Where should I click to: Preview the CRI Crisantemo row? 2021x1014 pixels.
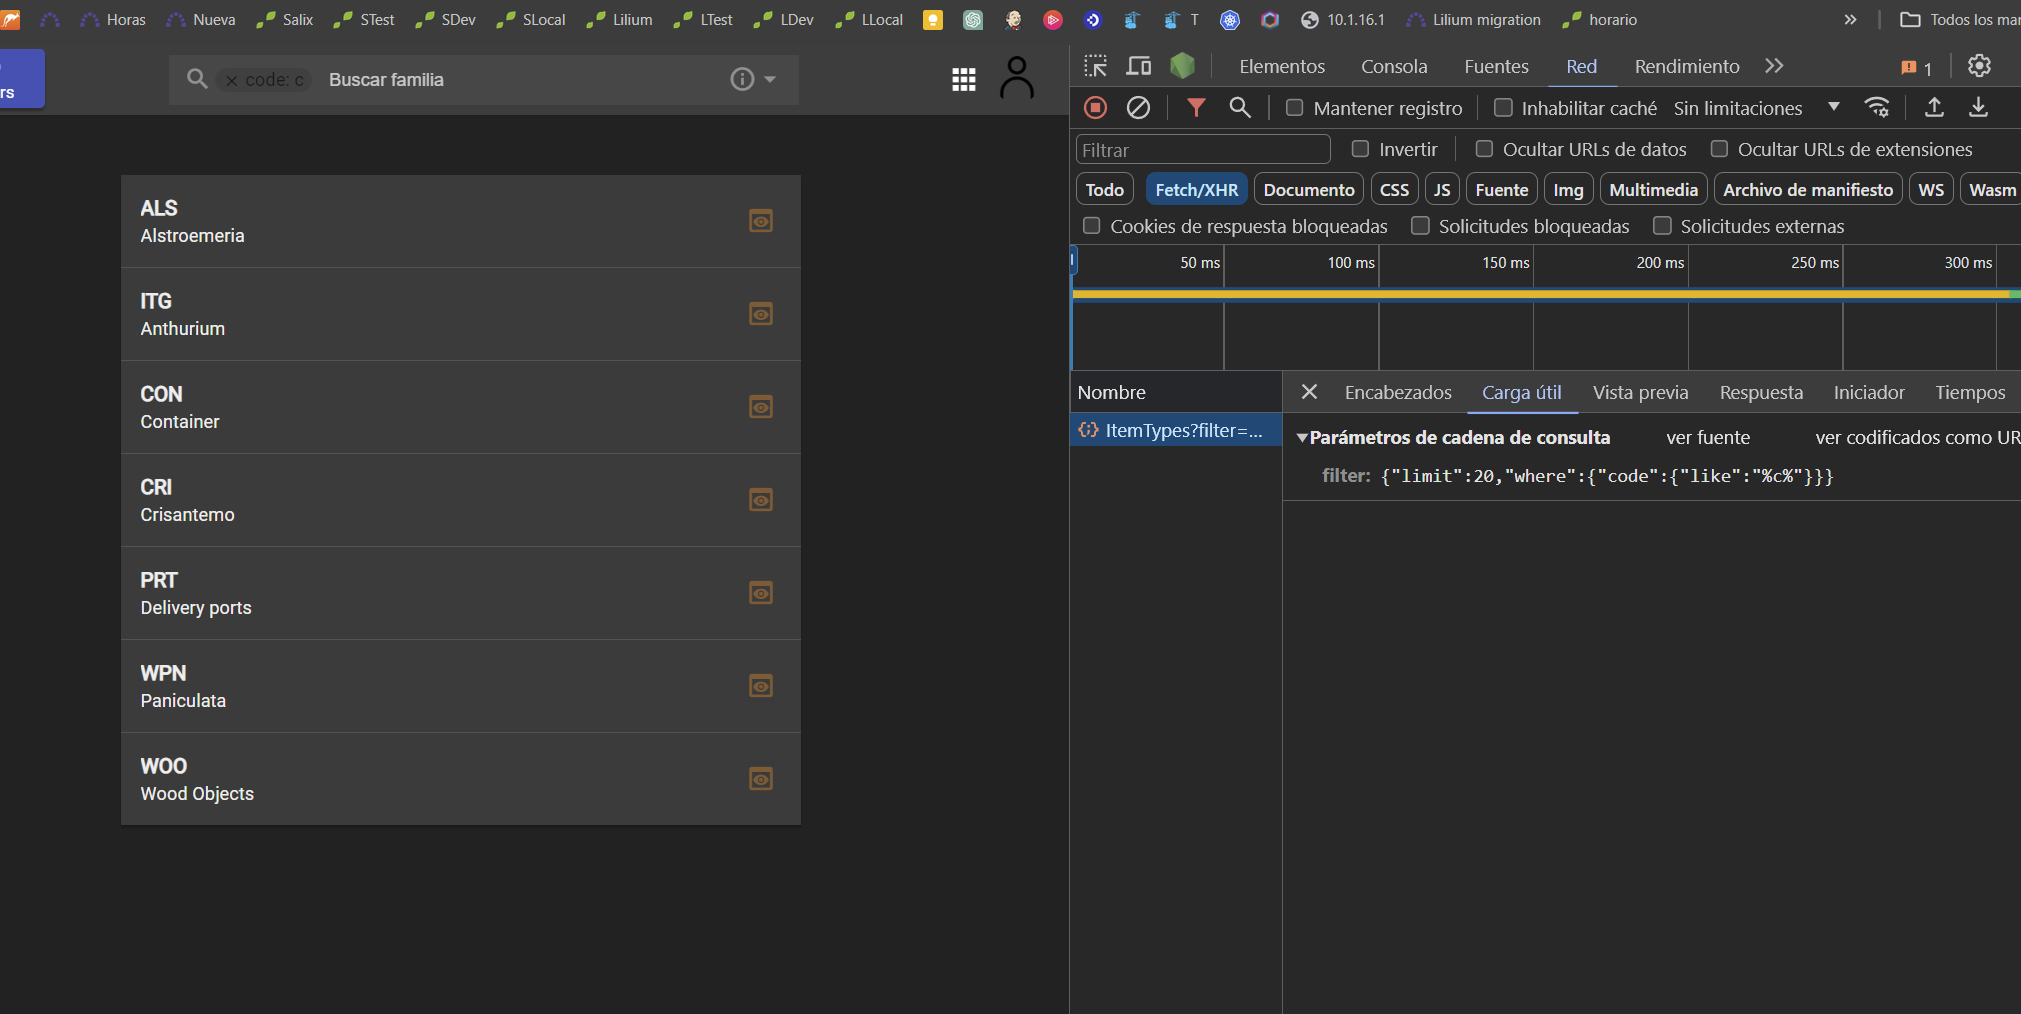(x=761, y=500)
